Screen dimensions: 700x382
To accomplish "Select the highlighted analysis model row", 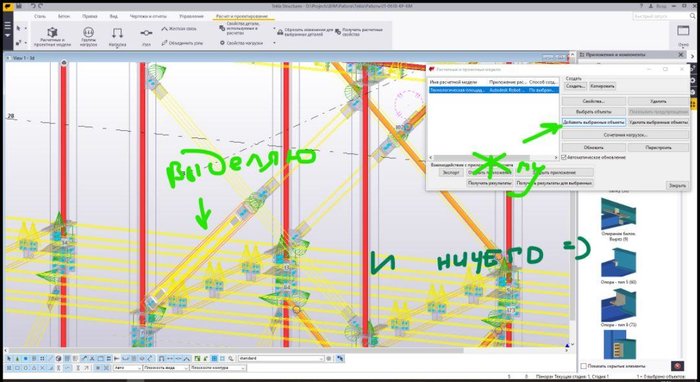I will pos(493,90).
